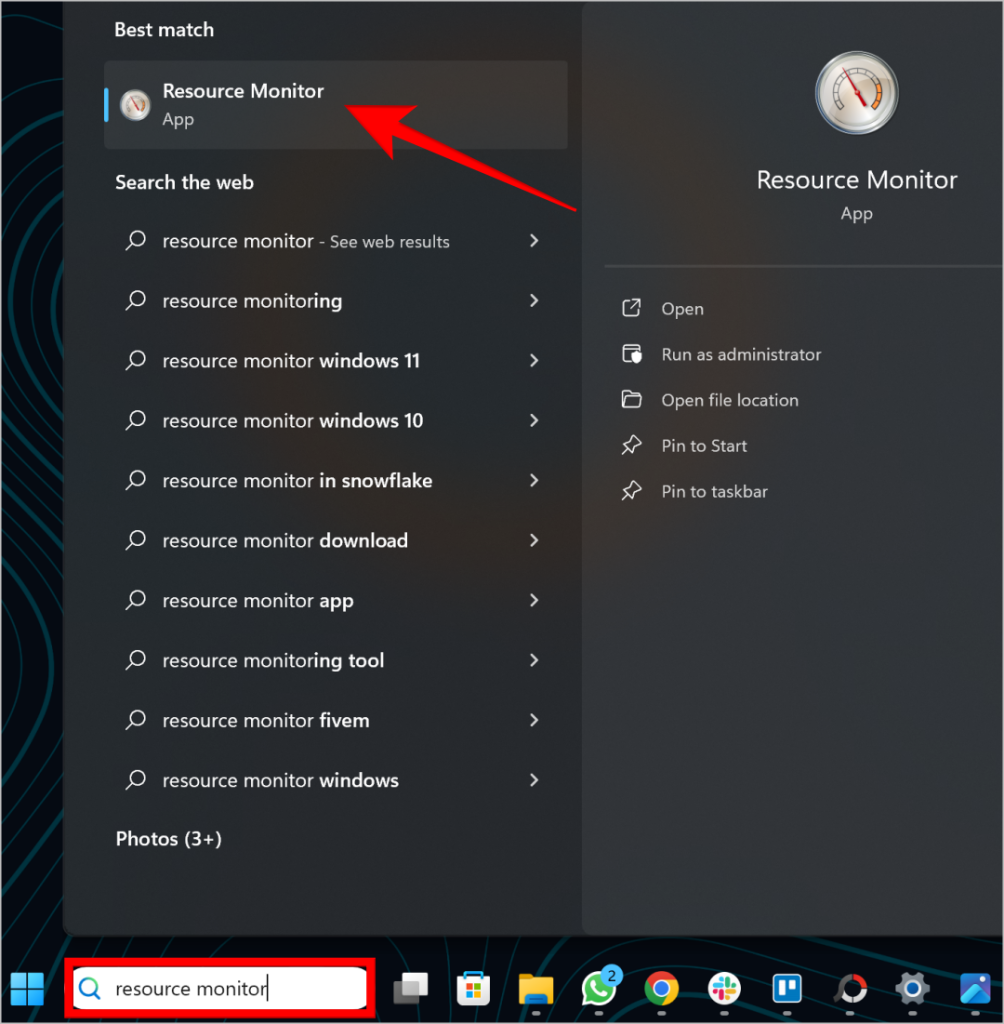Click the Open action for Resource Monitor
The image size is (1004, 1024).
pyautogui.click(x=682, y=308)
